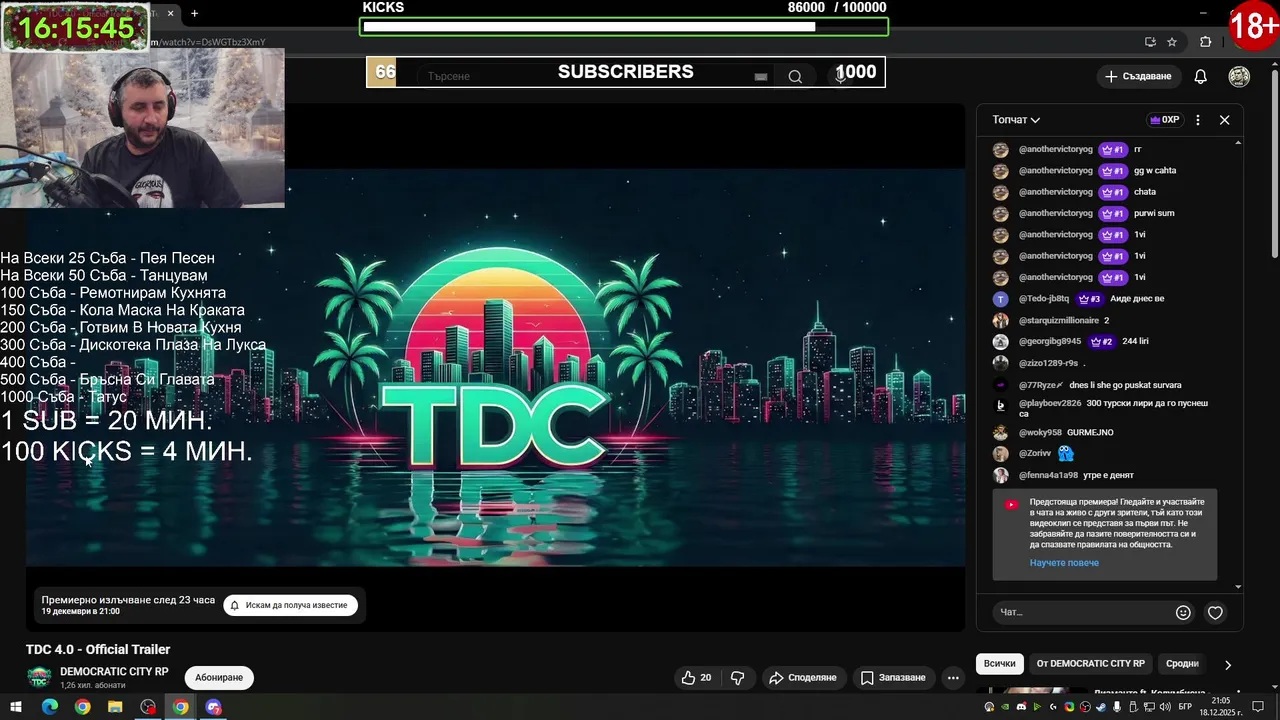The width and height of the screenshot is (1280, 720).
Task: Click the search magnifier button
Action: click(795, 76)
